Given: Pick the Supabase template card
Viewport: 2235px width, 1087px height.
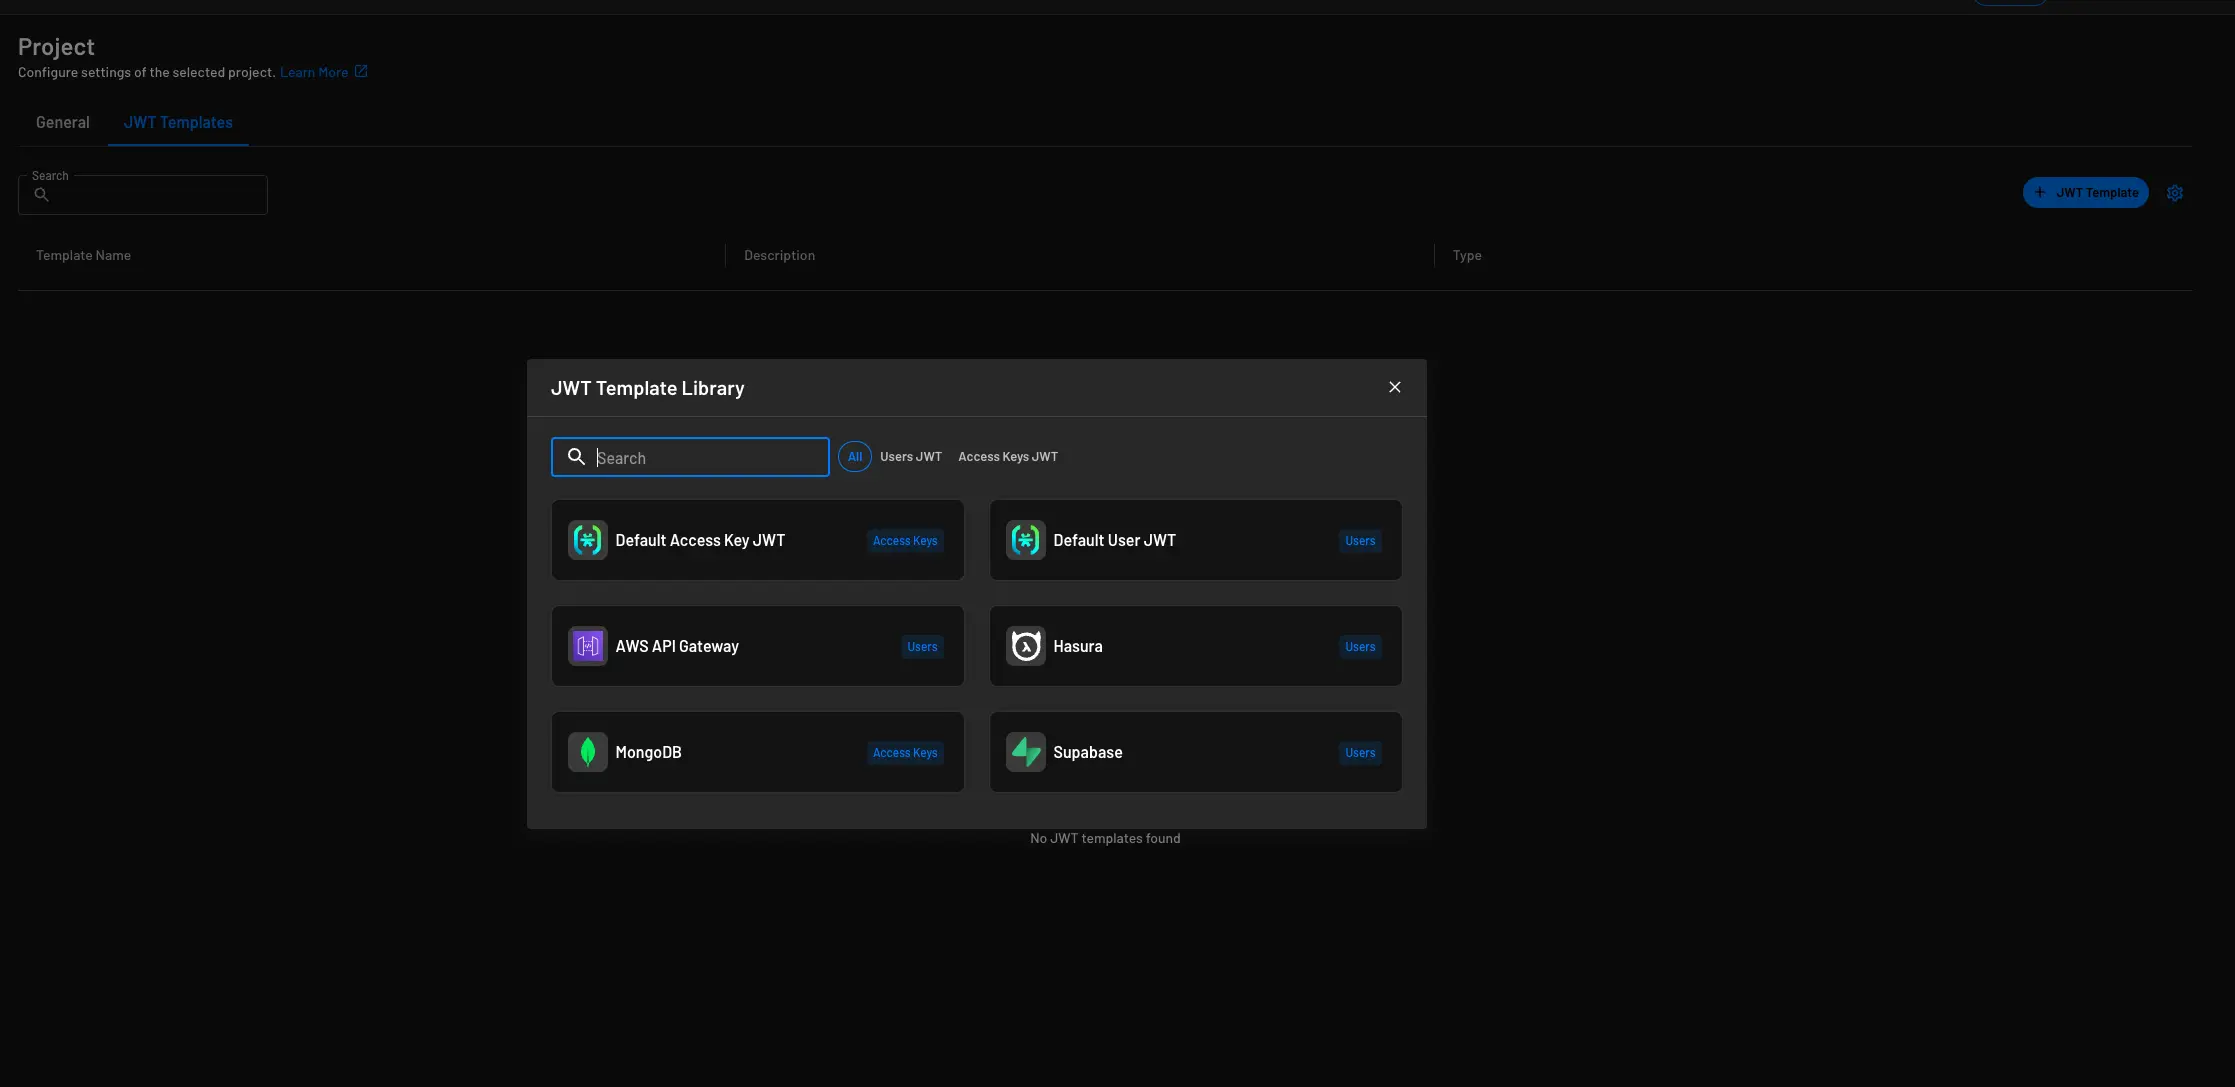Looking at the screenshot, I should click(x=1195, y=752).
